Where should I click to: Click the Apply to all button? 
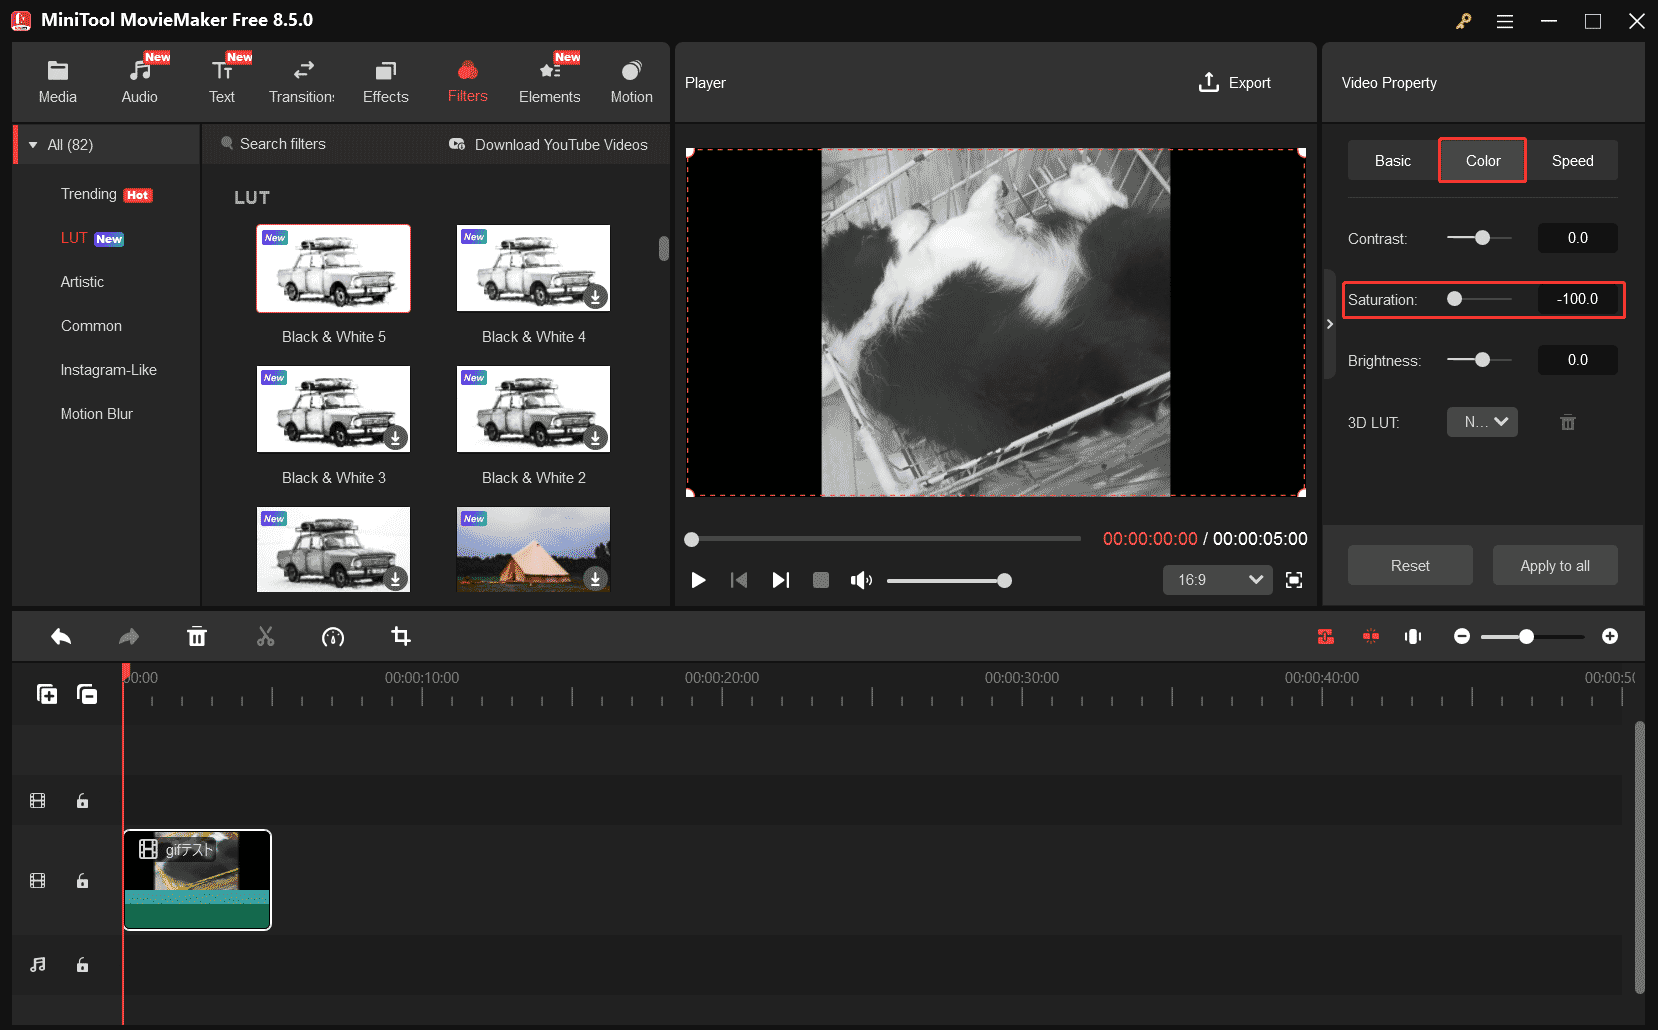click(1554, 565)
